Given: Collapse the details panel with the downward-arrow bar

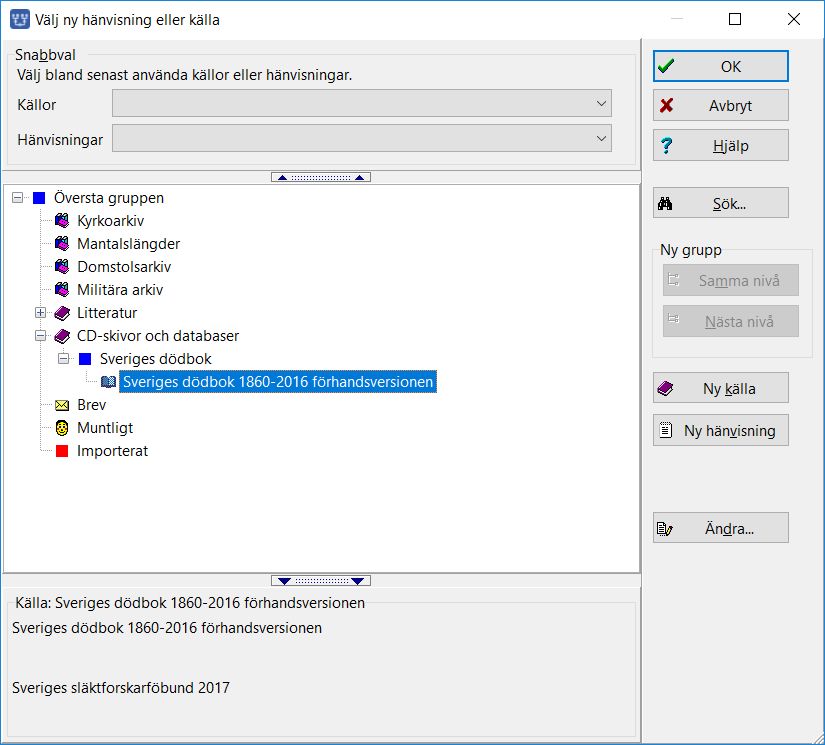Looking at the screenshot, I should [x=321, y=581].
